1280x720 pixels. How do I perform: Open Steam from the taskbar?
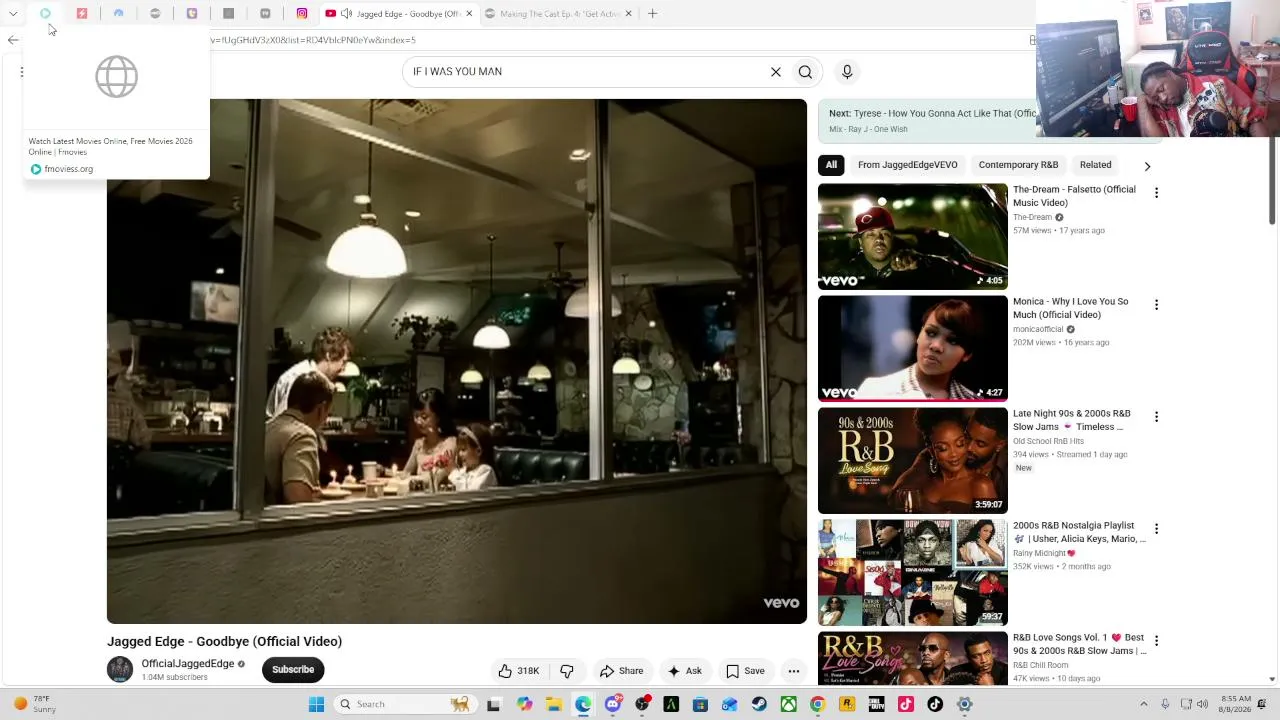pos(759,704)
